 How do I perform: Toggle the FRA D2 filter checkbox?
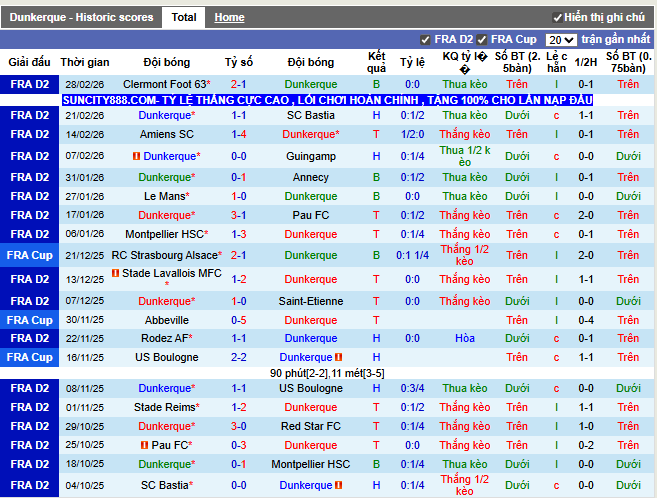[x=426, y=40]
